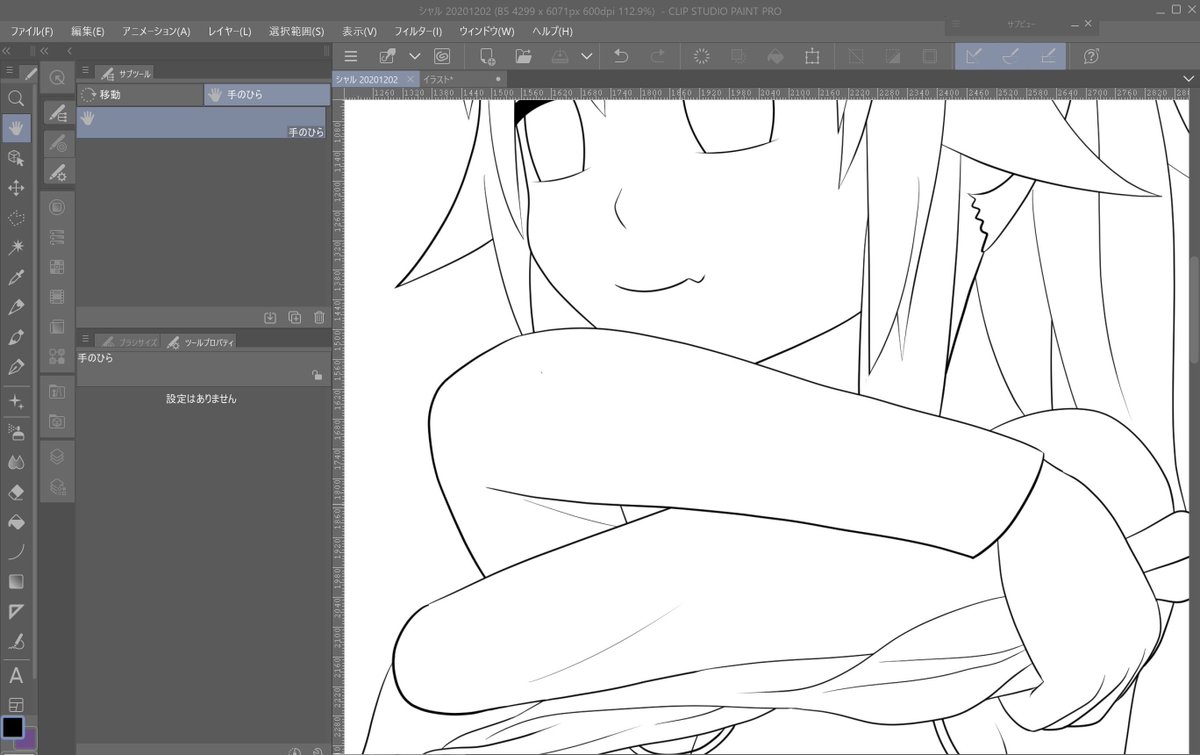Collapse the sub tool dock double-chevron
Image resolution: width=1200 pixels, height=755 pixels.
coord(45,50)
